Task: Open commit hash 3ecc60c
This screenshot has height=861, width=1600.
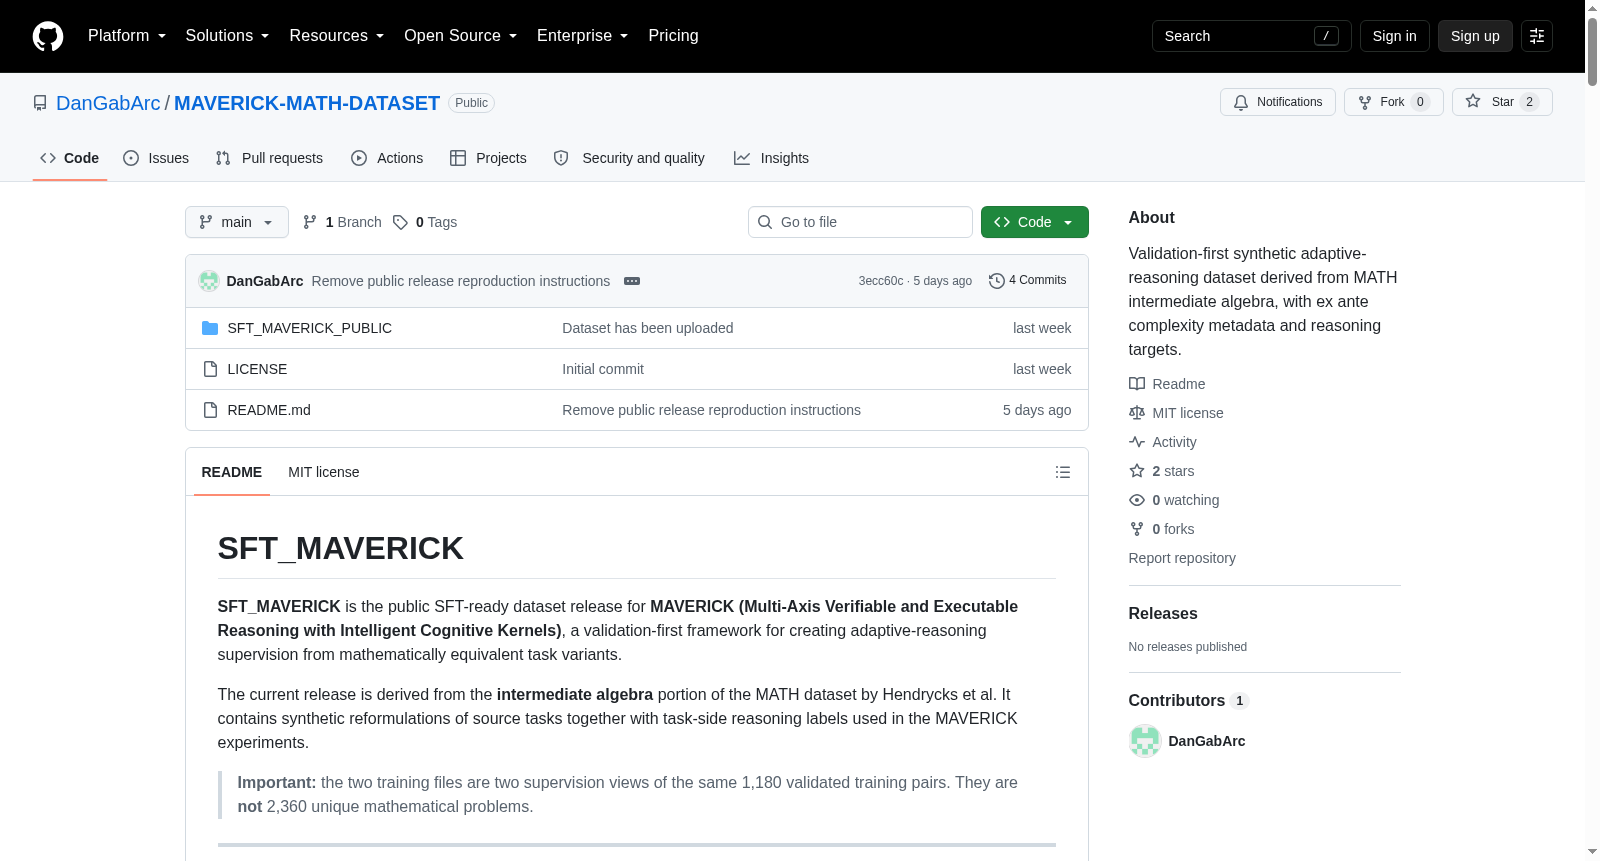Action: point(881,281)
